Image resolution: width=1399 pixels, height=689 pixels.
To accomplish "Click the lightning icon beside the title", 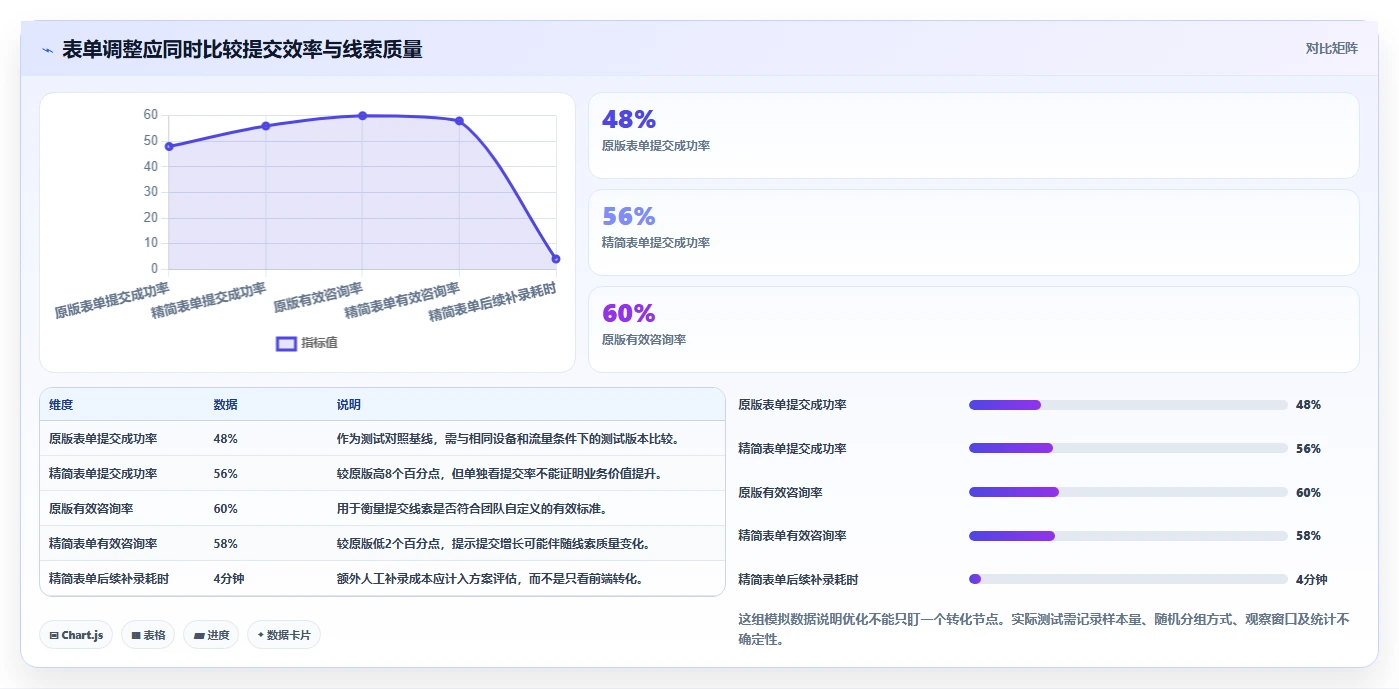I will [47, 50].
